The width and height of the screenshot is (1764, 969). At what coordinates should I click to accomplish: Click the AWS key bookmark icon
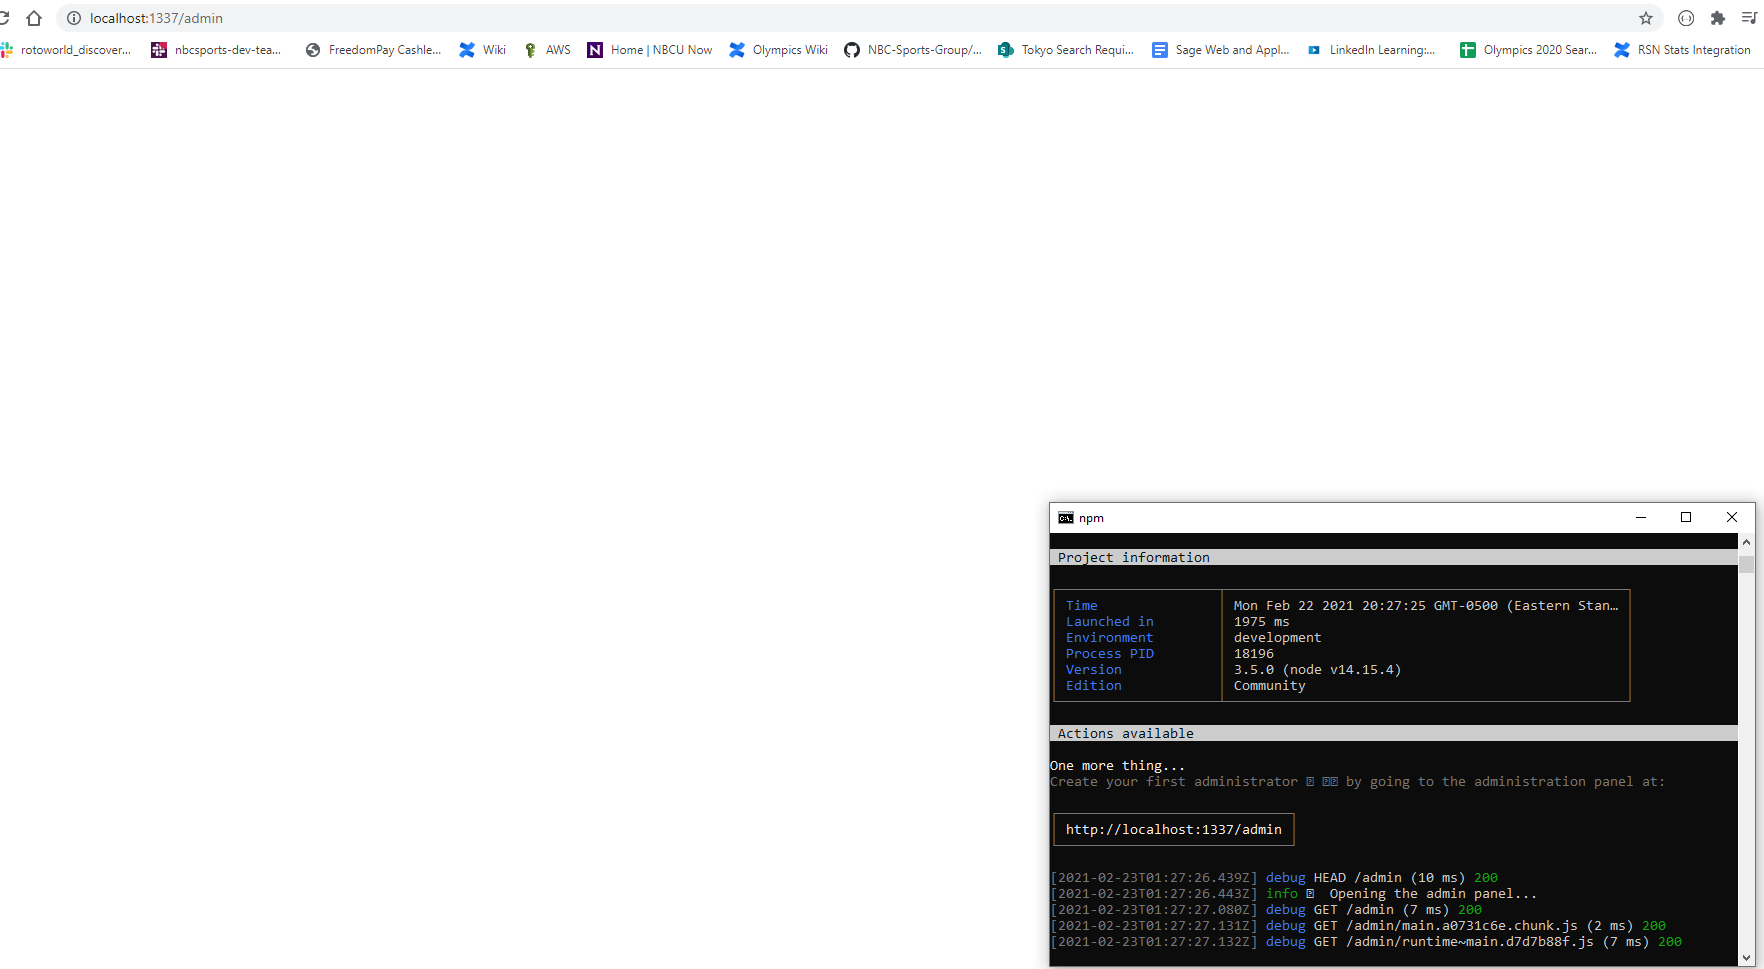529,50
